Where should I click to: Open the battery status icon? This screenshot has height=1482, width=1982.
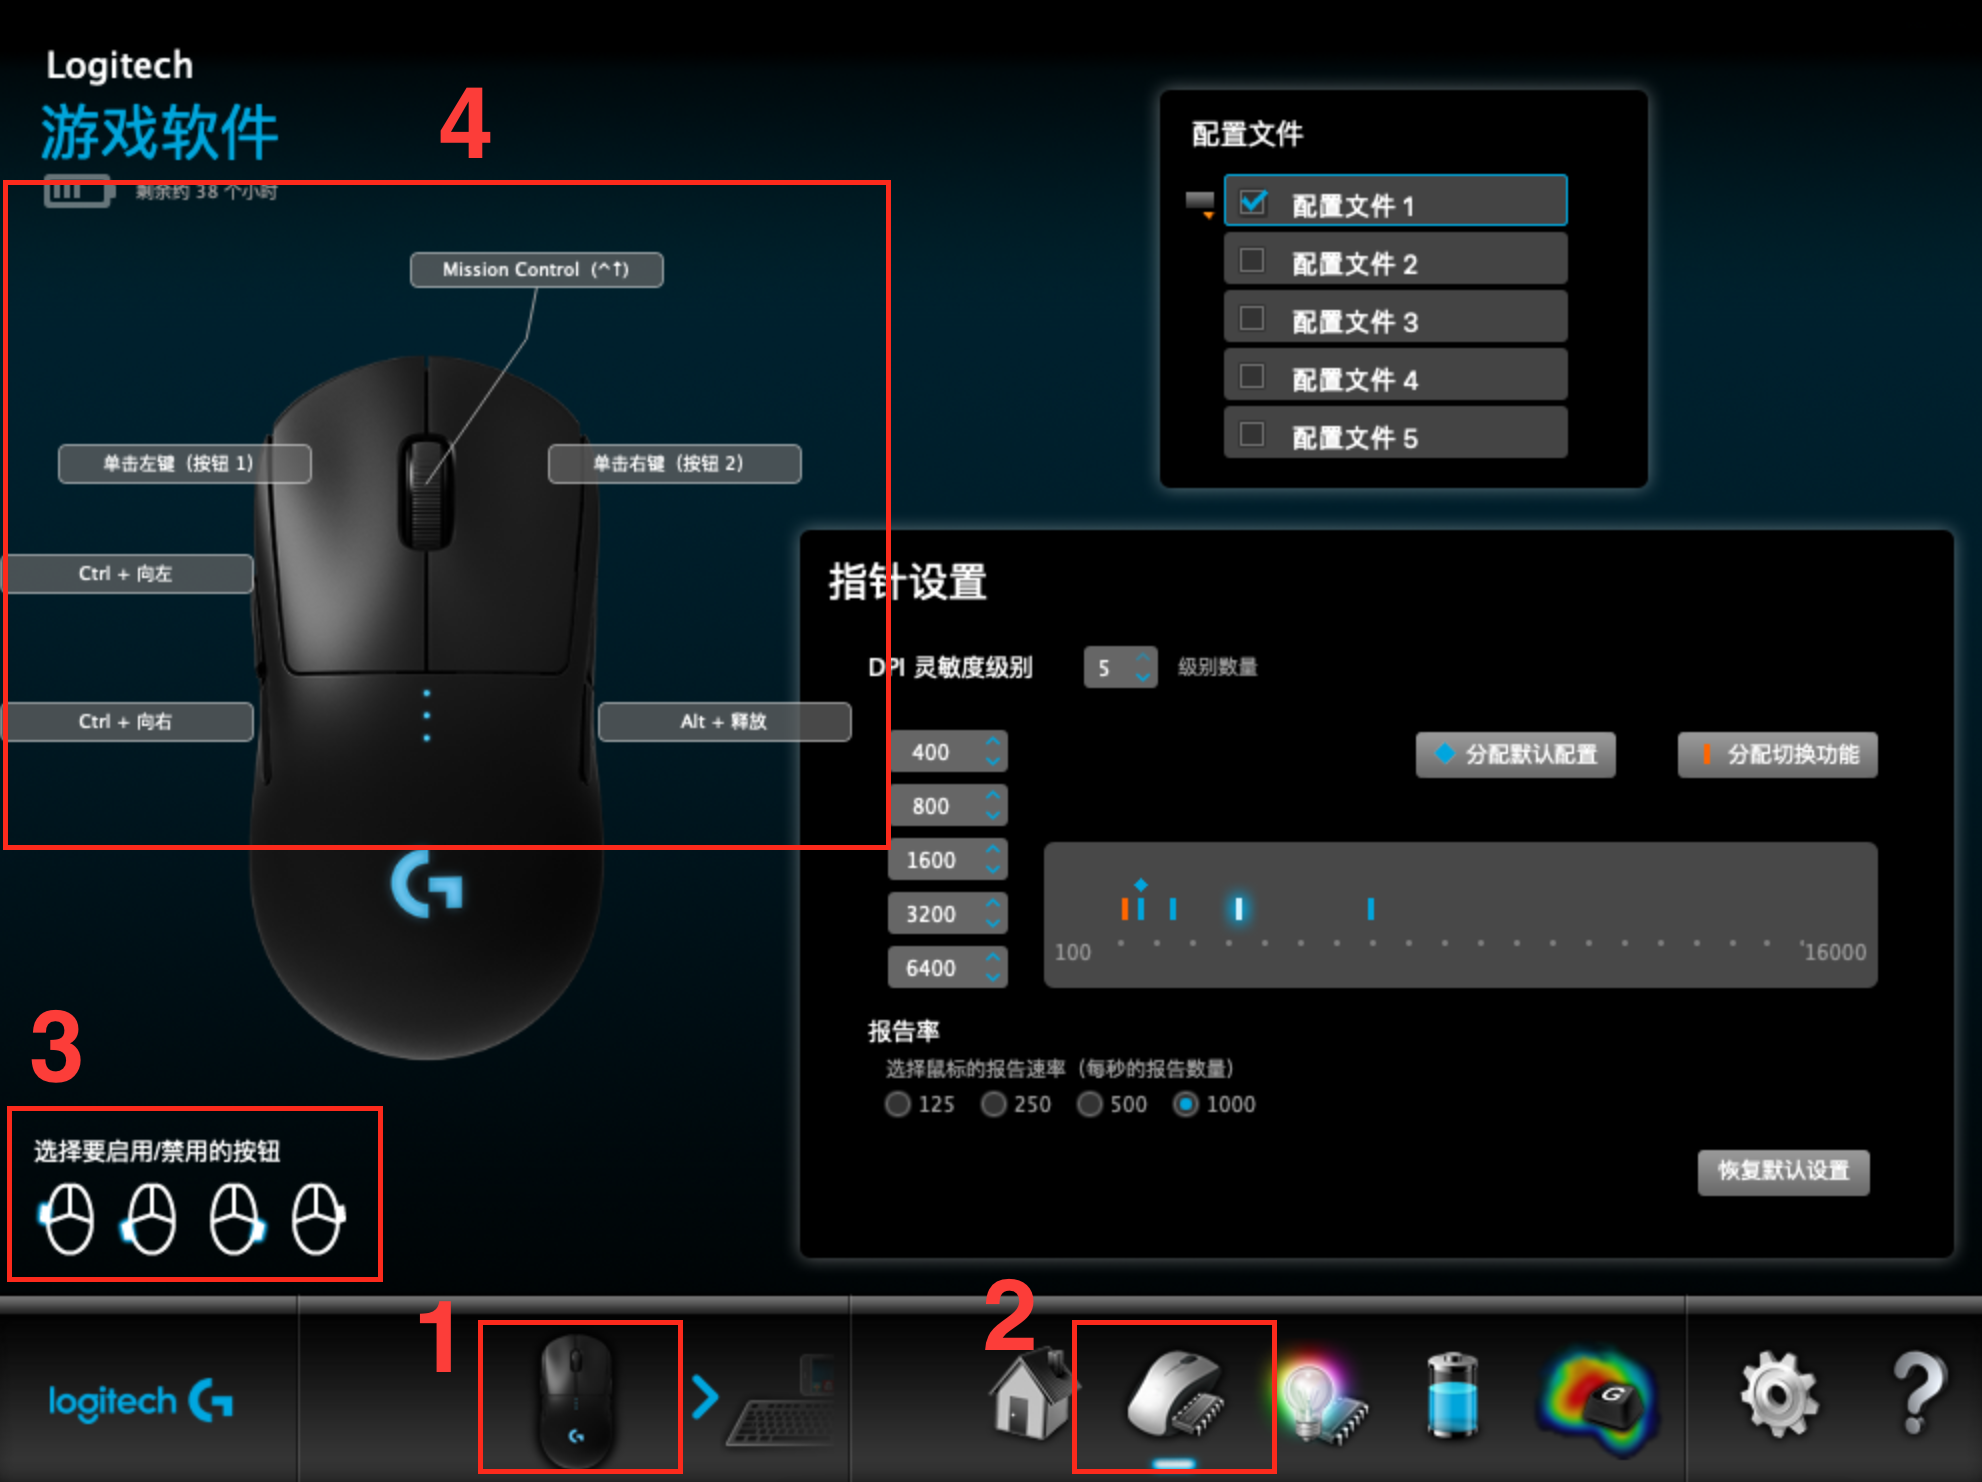[1452, 1395]
